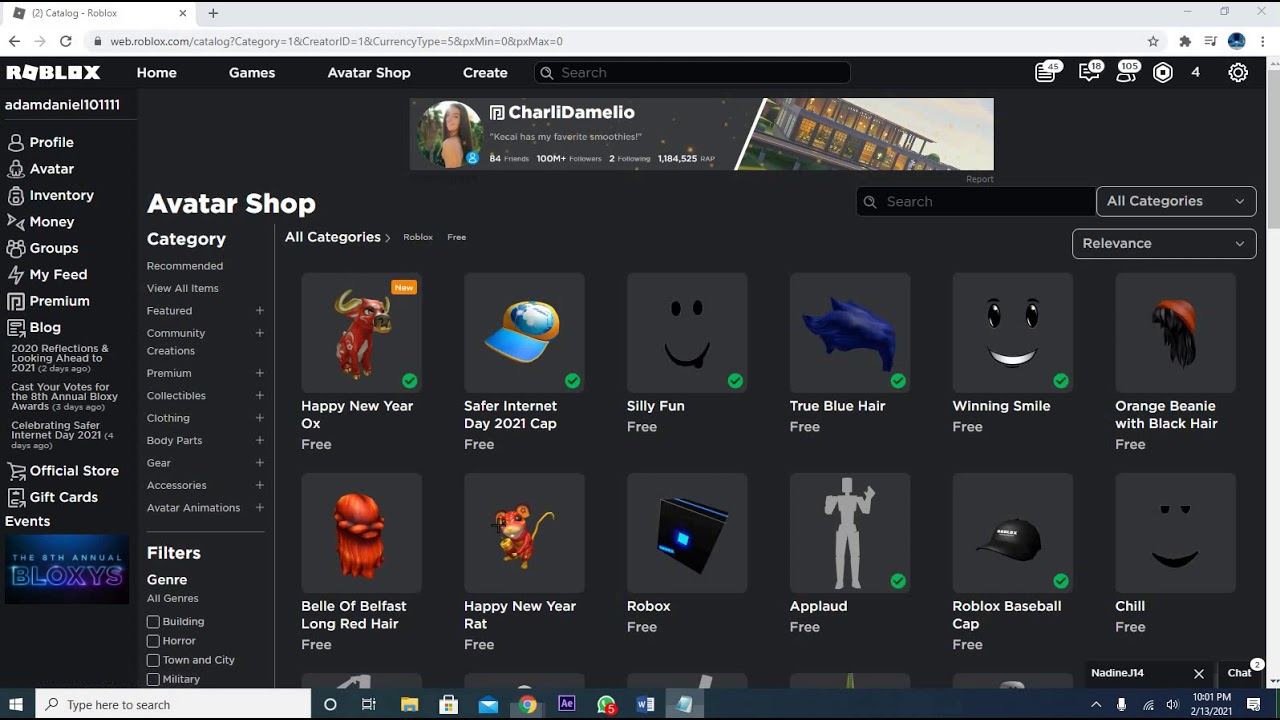Open the Relevance sort dropdown

1164,243
